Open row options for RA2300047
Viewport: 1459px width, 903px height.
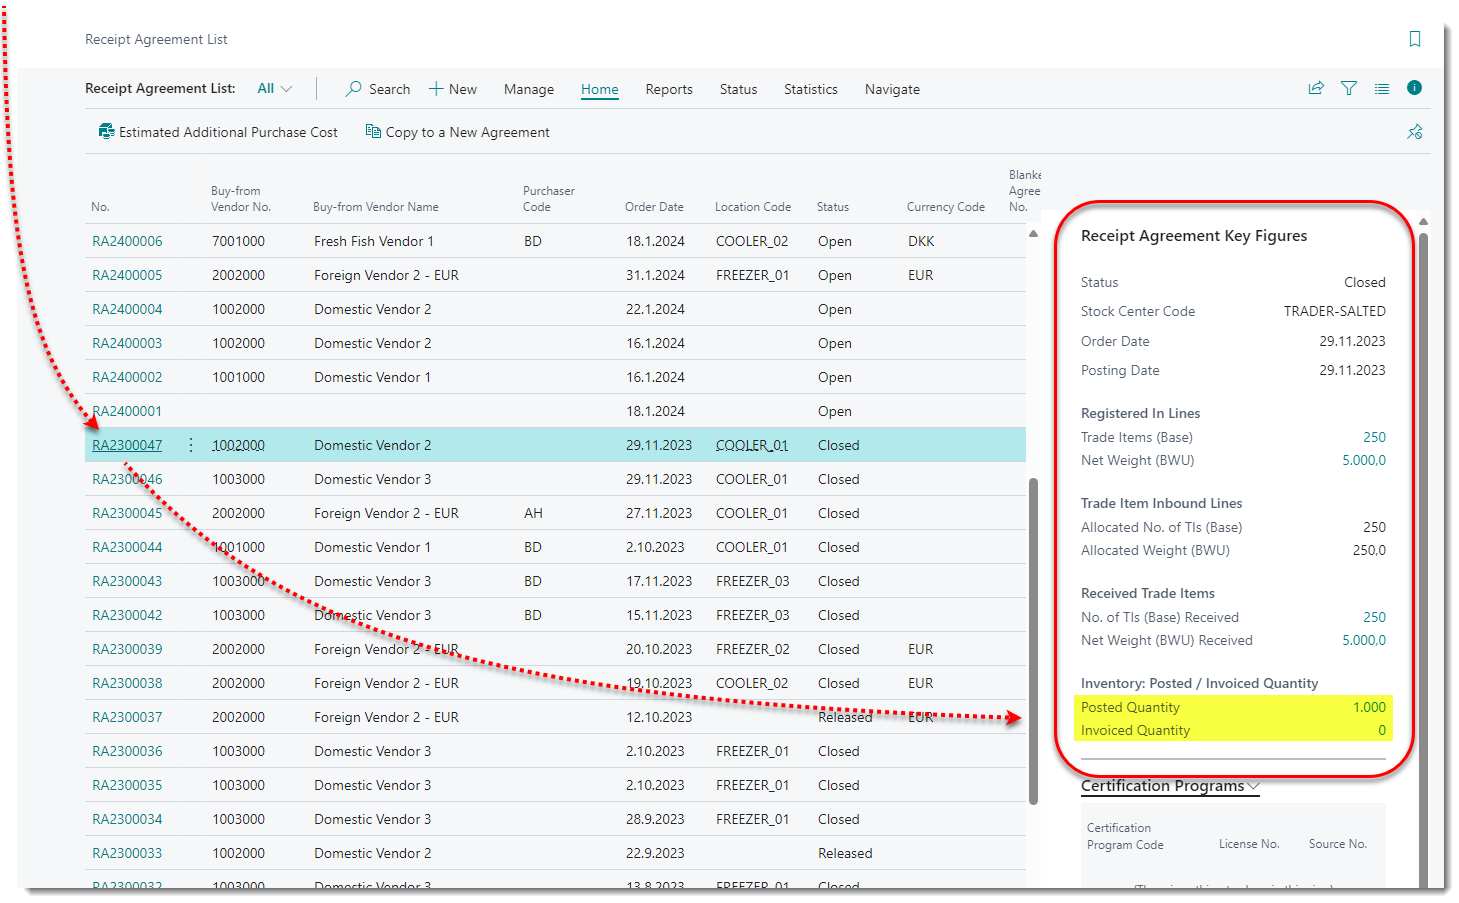pyautogui.click(x=190, y=445)
